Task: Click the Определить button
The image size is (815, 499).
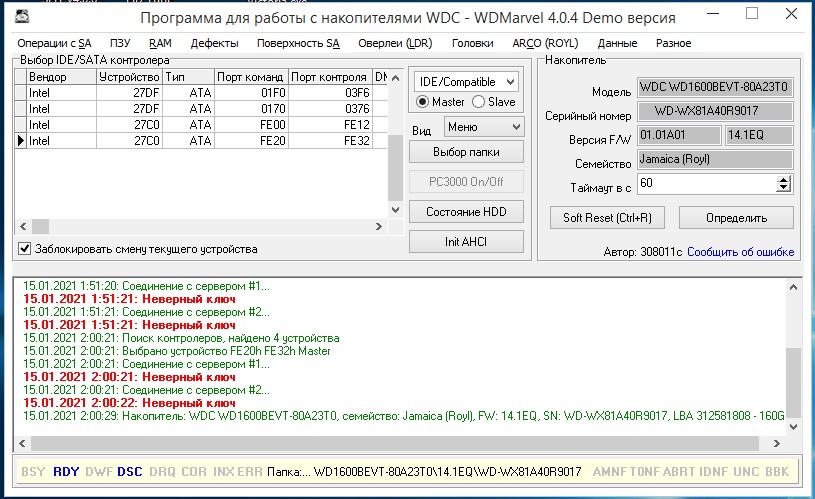Action: (x=736, y=217)
